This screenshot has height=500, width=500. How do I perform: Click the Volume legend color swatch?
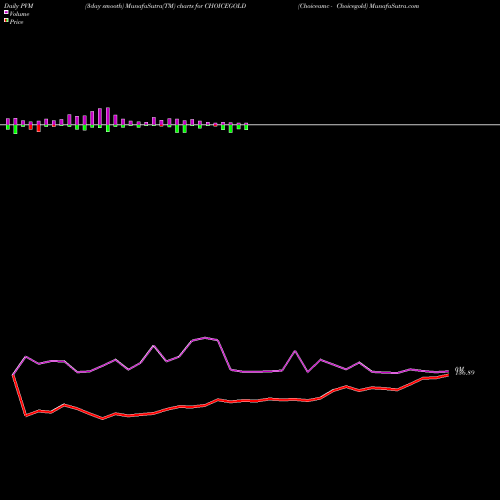click(6, 12)
